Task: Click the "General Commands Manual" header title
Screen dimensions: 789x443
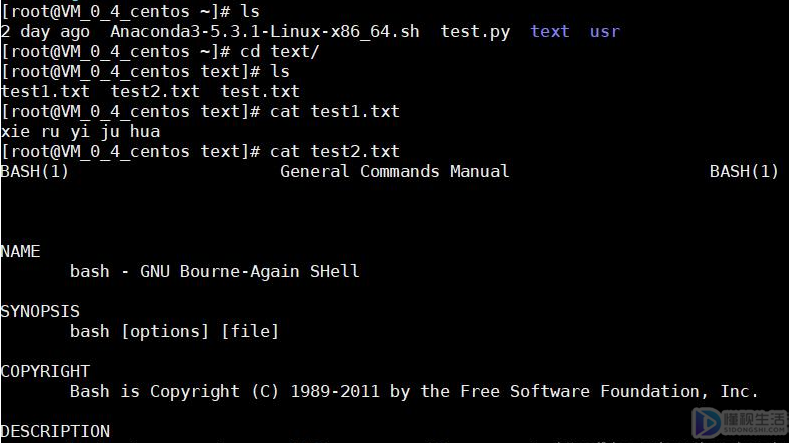Action: coord(395,171)
